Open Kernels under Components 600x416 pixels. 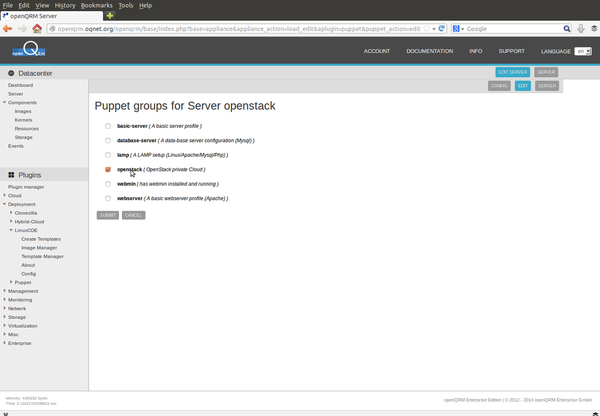[x=23, y=120]
